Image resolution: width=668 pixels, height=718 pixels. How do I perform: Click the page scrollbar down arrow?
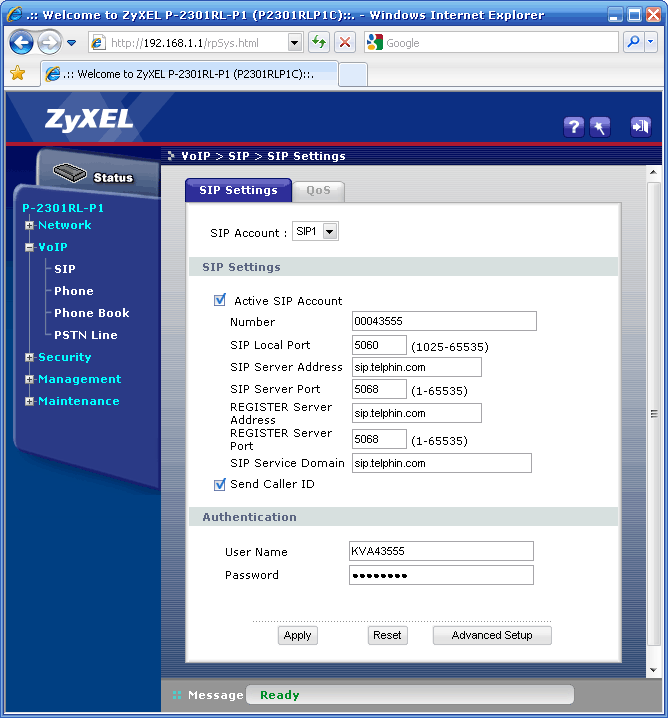[653, 670]
